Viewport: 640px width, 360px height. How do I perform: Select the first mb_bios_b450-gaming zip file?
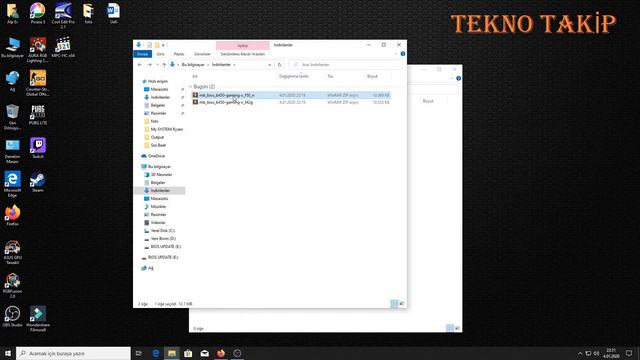(291, 95)
